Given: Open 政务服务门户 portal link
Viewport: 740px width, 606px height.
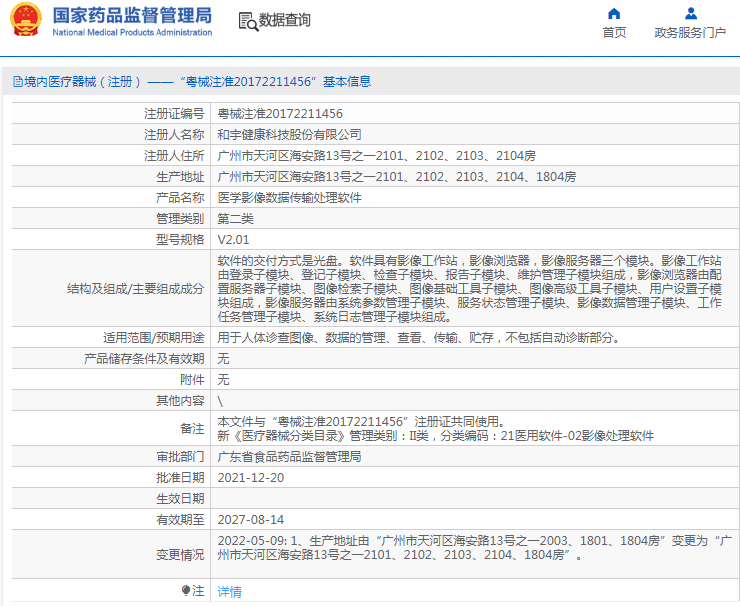Looking at the screenshot, I should coord(690,33).
